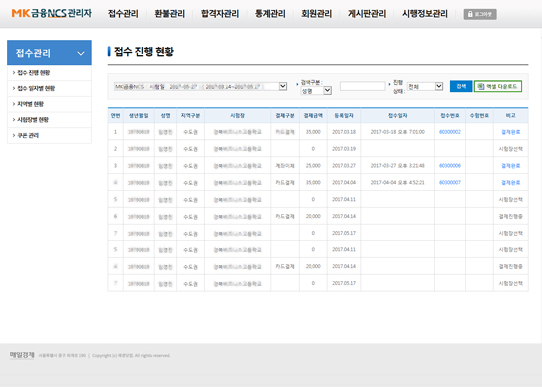The image size is (542, 387).
Task: Open the 회원관리 top menu
Action: 316,14
